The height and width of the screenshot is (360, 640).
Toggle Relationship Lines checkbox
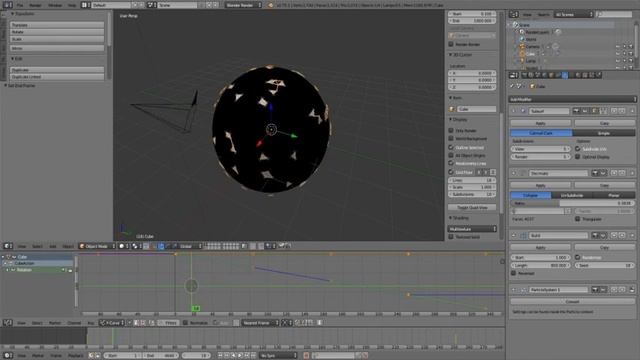pos(451,164)
